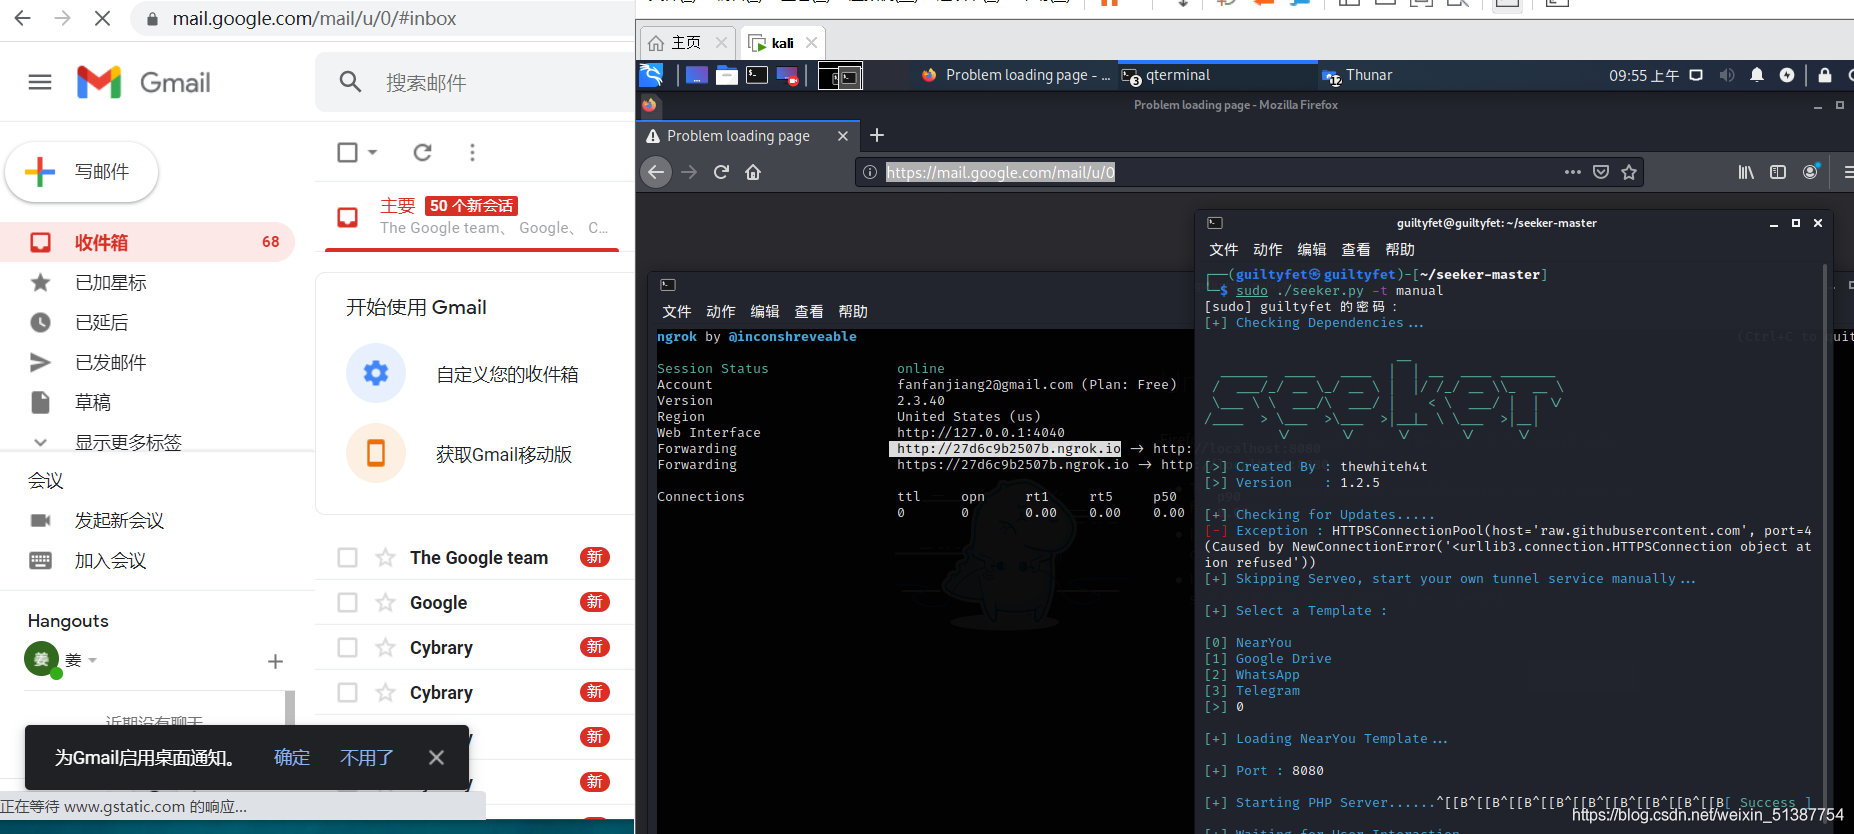Open 文件 menu in seeker terminal
This screenshot has height=834, width=1854.
pyautogui.click(x=1223, y=249)
